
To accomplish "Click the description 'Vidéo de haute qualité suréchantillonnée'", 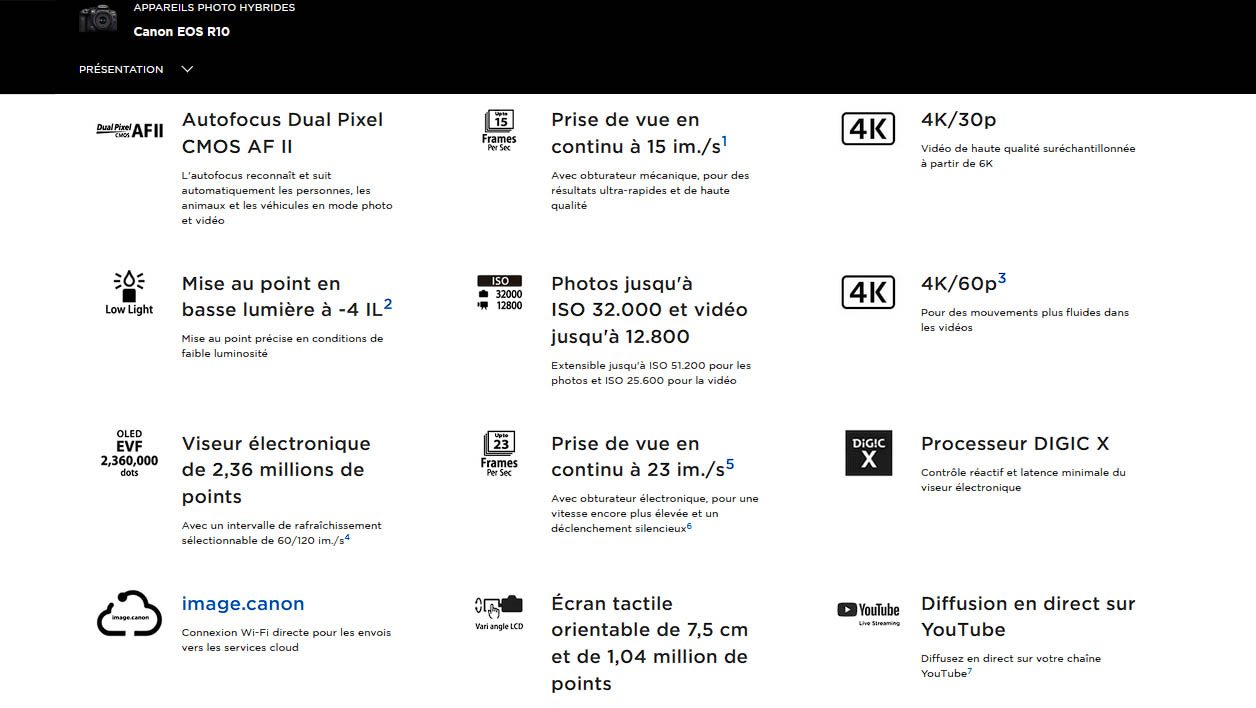I will point(1028,156).
